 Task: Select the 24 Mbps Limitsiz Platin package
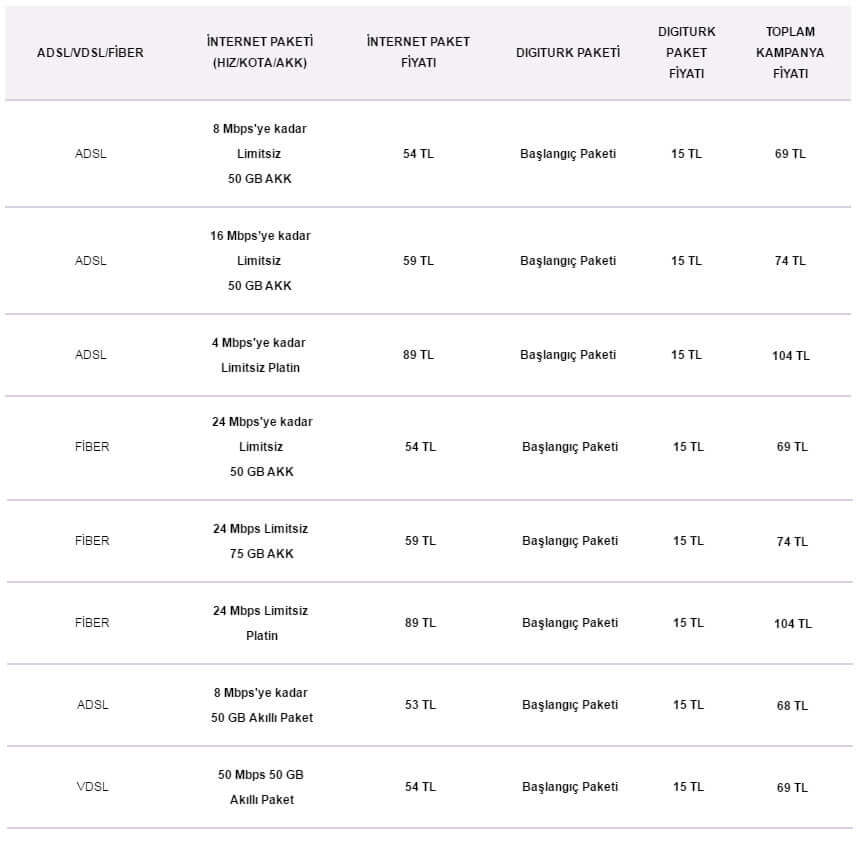tap(260, 623)
